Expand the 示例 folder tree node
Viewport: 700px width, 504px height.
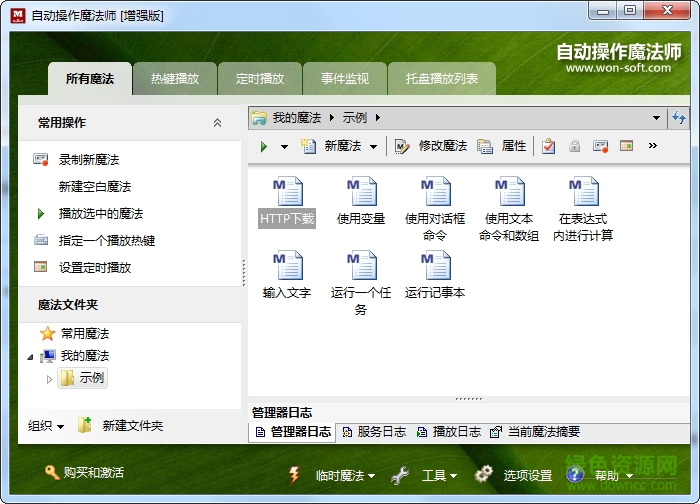coord(50,378)
